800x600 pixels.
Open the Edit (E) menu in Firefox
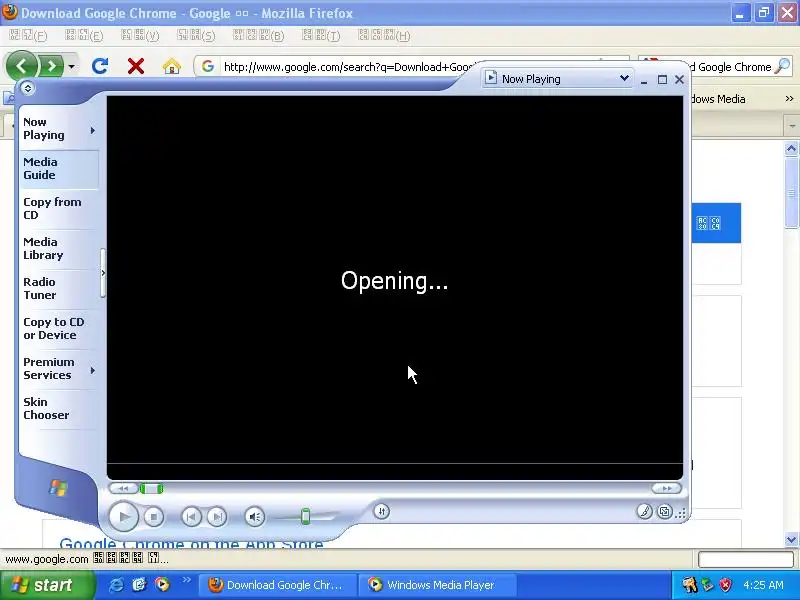[84, 35]
